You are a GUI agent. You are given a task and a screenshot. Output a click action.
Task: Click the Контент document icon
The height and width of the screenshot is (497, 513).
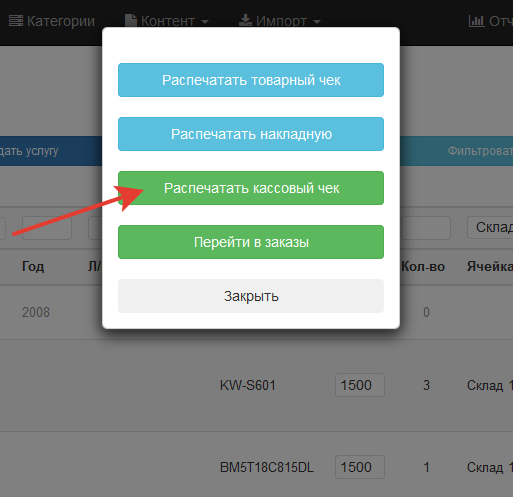131,21
